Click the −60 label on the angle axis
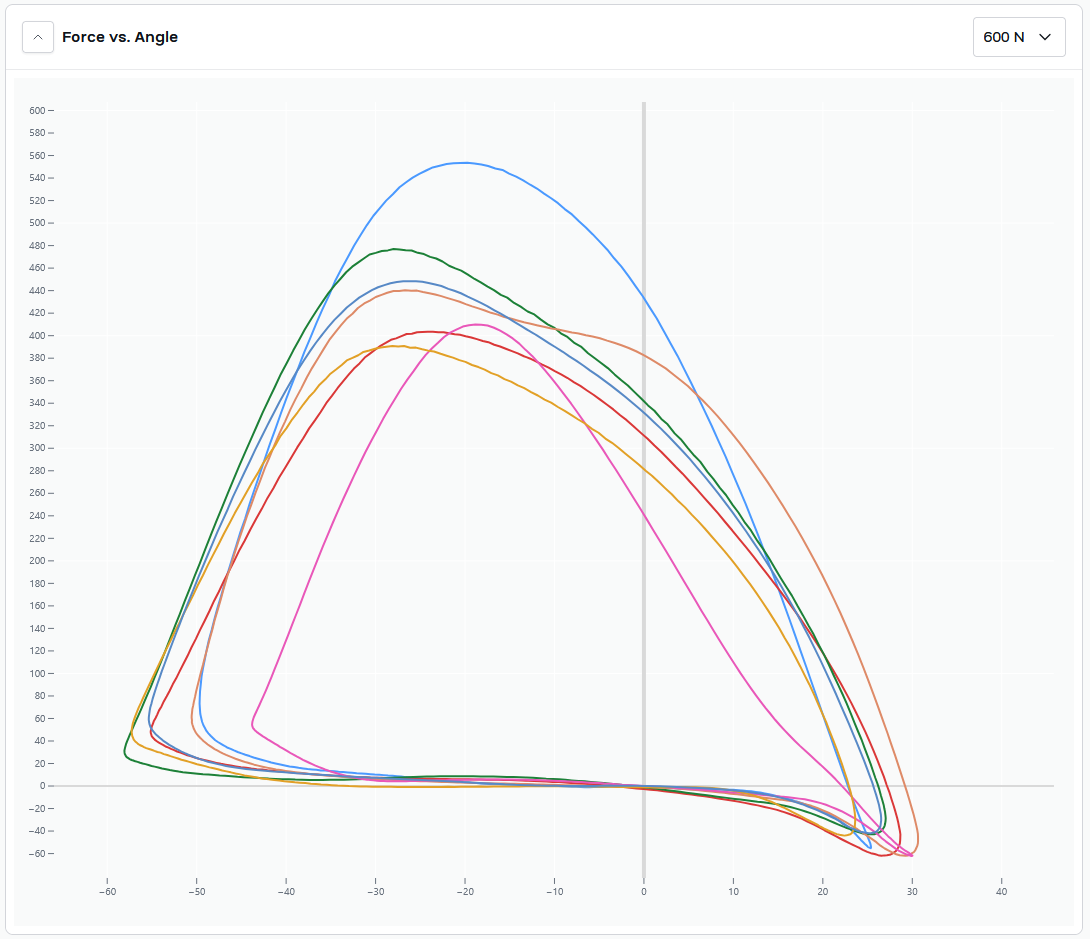Screen dimensions: 1090x939 click(x=106, y=892)
